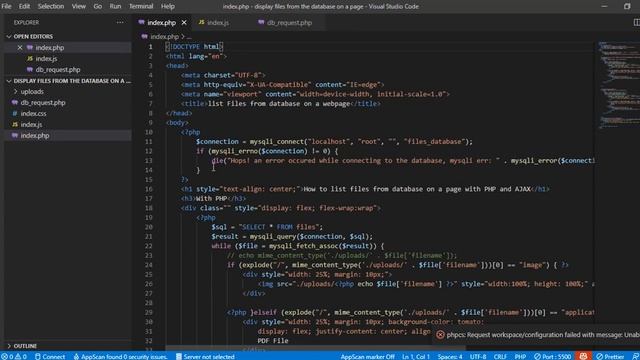Image resolution: width=640 pixels, height=360 pixels.
Task: Click the h3 With PHP code line
Action: 213,198
